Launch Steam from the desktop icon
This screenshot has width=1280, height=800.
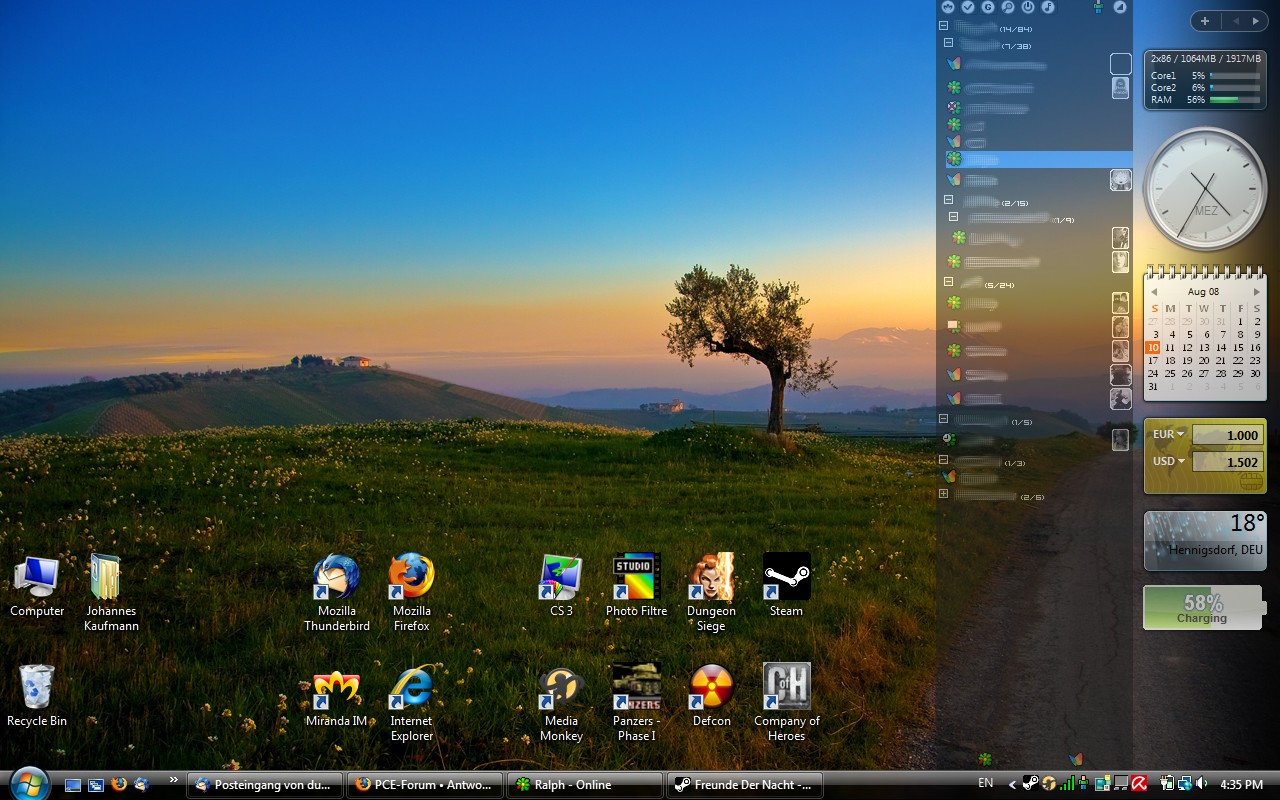786,578
